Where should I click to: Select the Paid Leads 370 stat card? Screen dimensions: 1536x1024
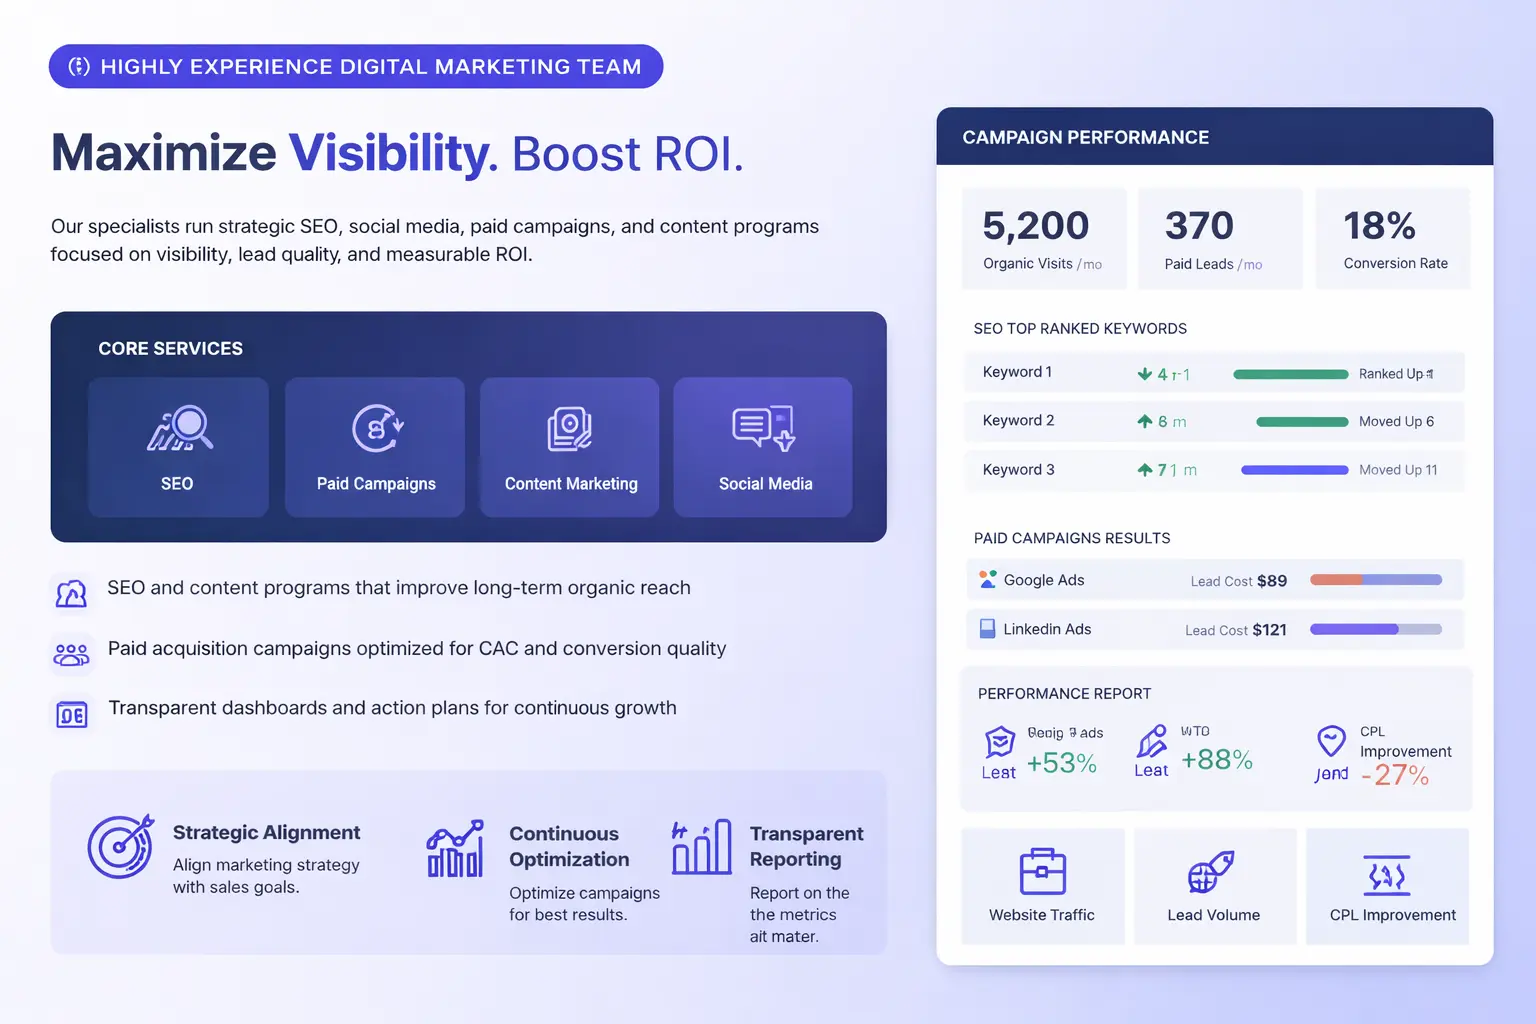(x=1219, y=239)
